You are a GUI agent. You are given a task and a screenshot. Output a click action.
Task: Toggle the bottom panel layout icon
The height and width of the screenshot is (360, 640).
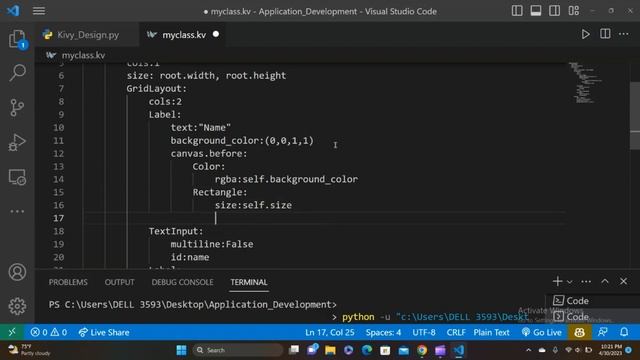(536, 11)
